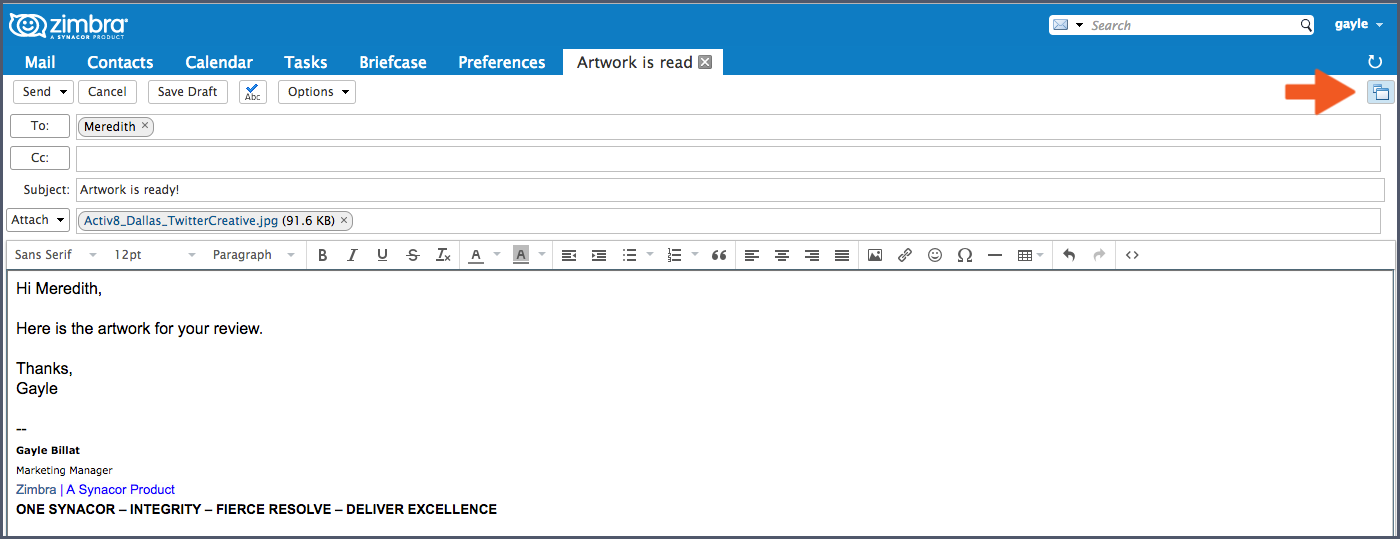Toggle underline formatting

(382, 255)
